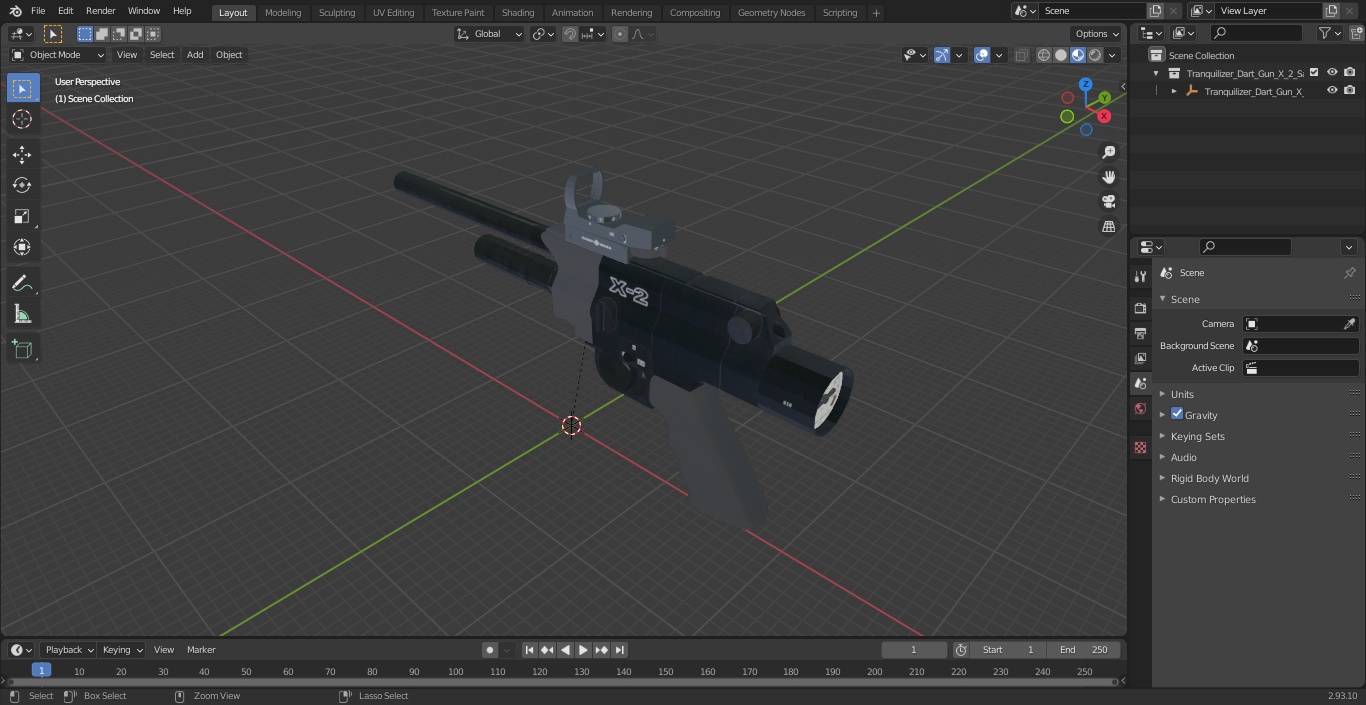
Task: Click the red X axis gizmo
Action: [x=1104, y=116]
